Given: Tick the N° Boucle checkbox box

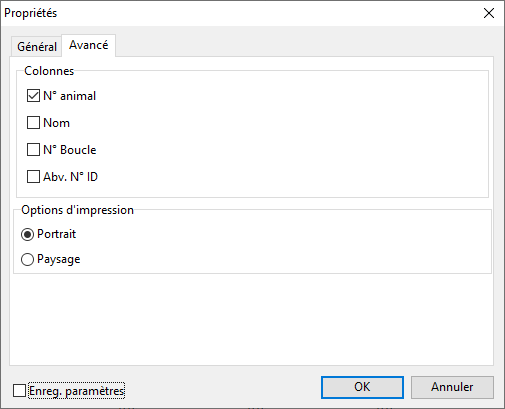Looking at the screenshot, I should 33,150.
